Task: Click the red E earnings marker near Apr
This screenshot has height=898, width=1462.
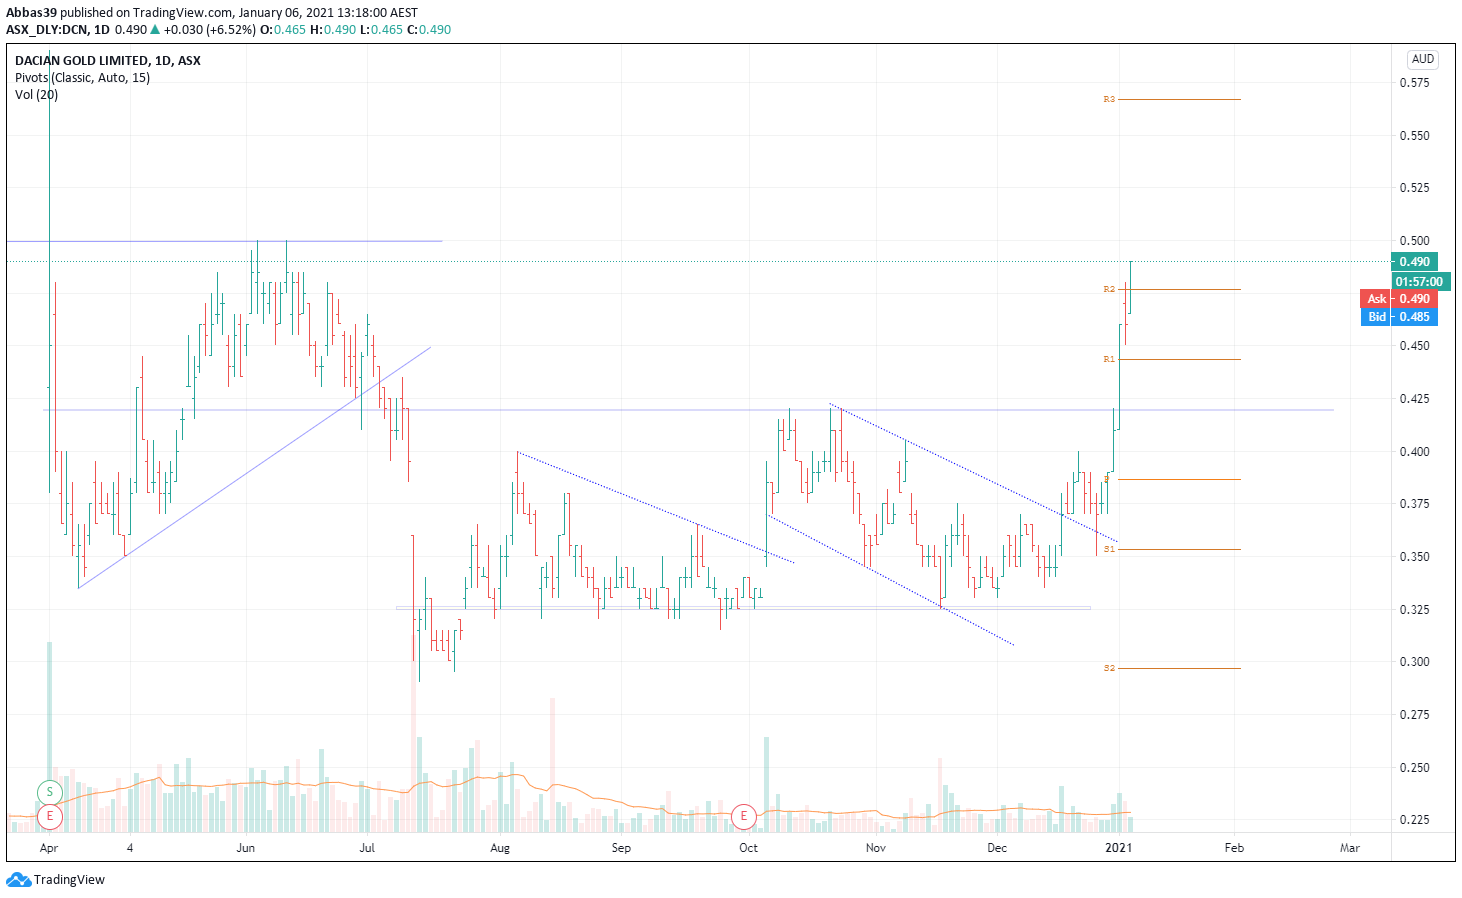Action: pos(49,816)
